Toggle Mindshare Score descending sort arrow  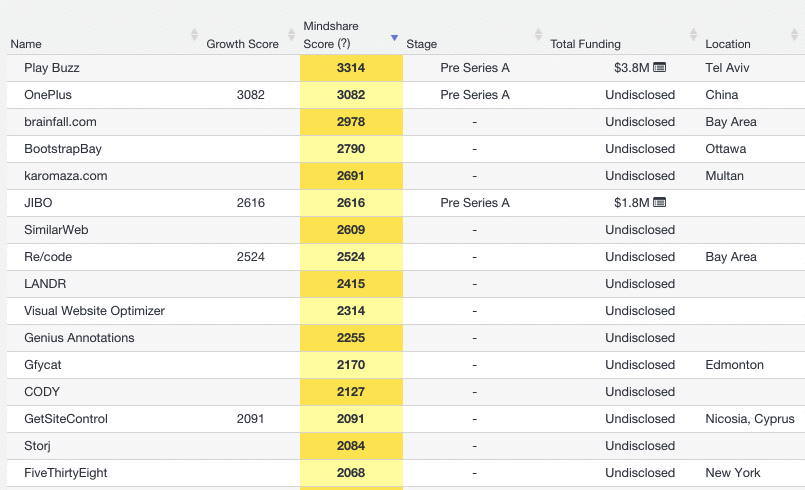tap(394, 37)
